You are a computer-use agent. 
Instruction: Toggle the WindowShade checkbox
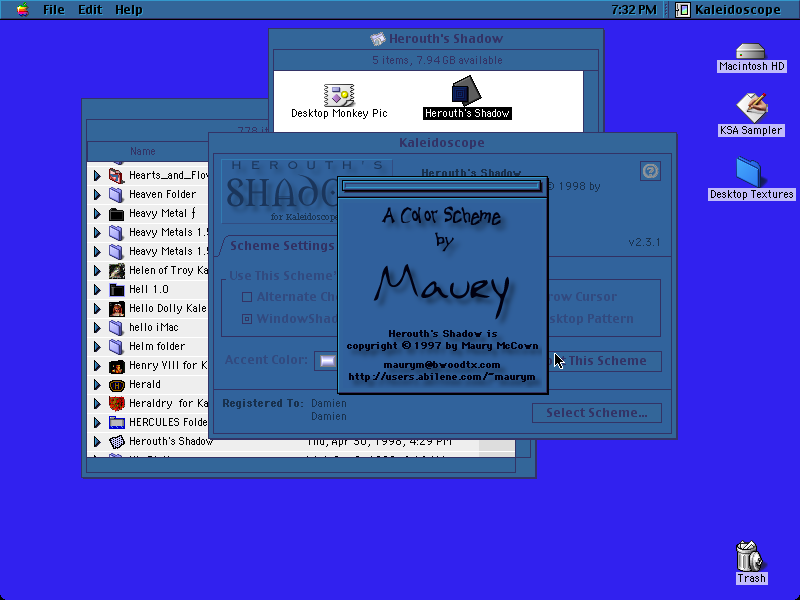click(247, 319)
